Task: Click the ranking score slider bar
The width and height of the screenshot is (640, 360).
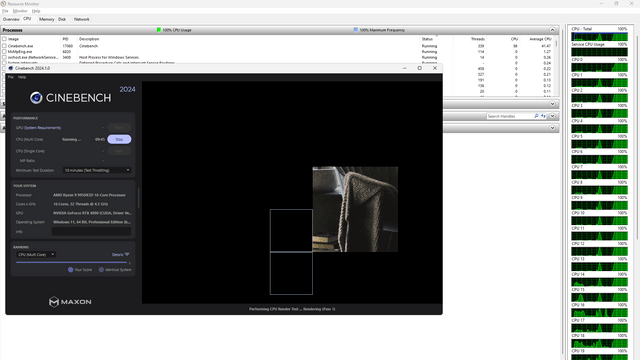Action: [71, 262]
